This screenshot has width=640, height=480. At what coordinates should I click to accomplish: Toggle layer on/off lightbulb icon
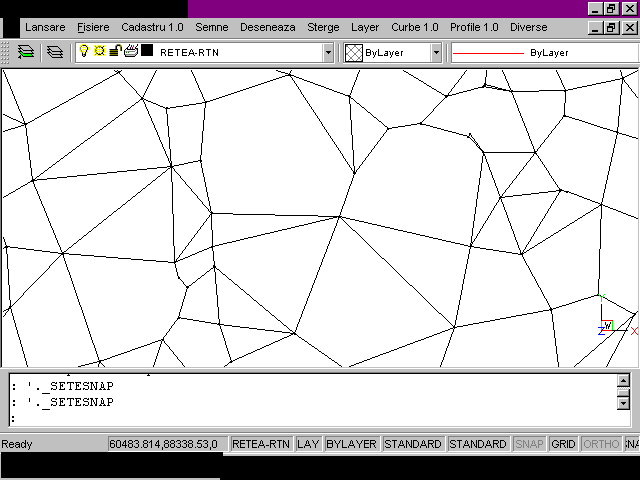click(x=84, y=51)
